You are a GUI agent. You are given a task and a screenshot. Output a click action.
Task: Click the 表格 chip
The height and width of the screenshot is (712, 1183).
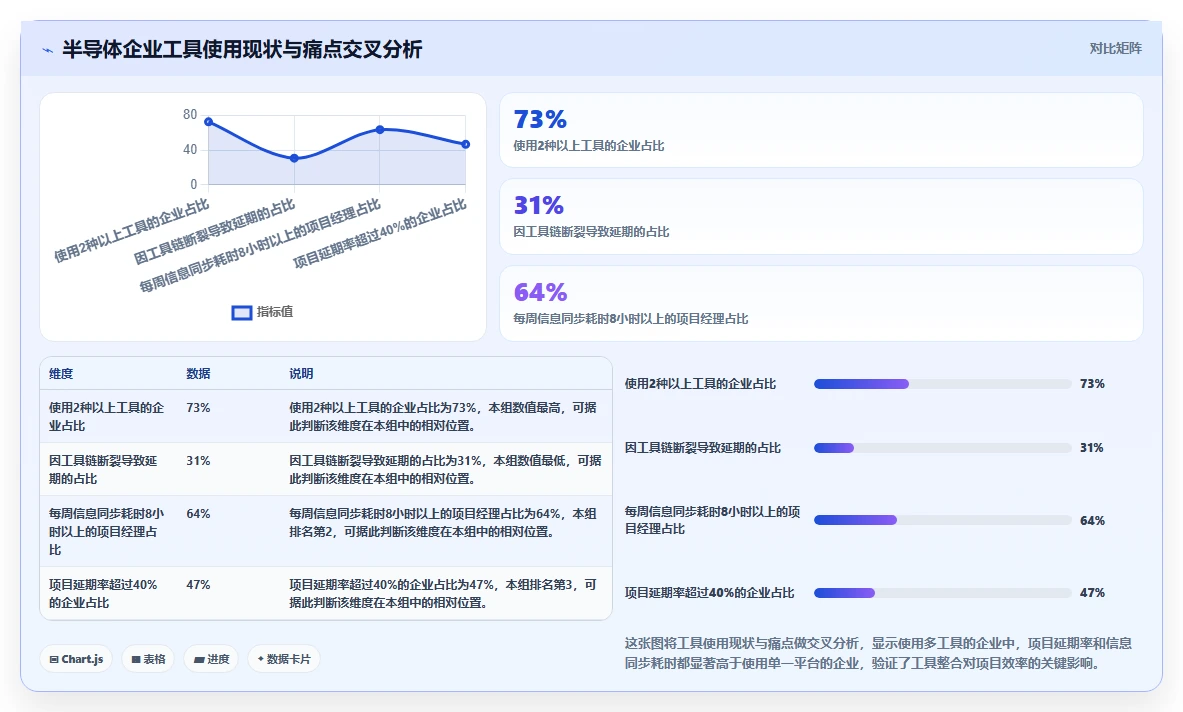(148, 659)
